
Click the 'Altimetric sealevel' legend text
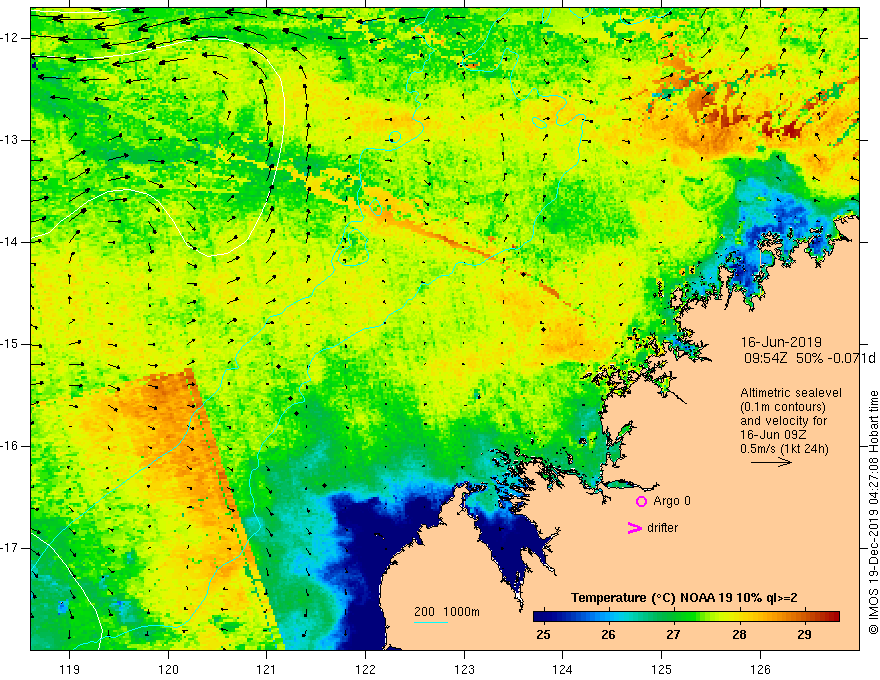(x=791, y=393)
